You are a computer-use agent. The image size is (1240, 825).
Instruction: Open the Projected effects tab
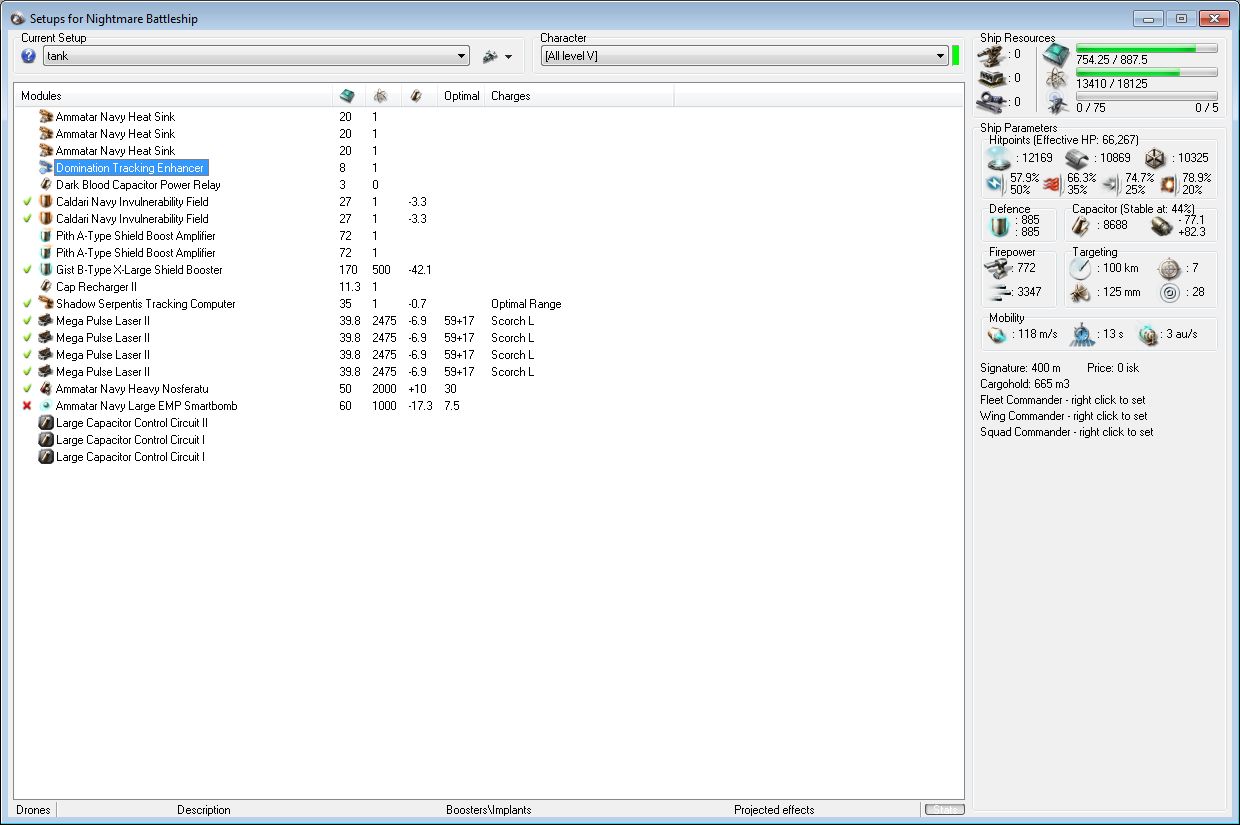[x=774, y=810]
